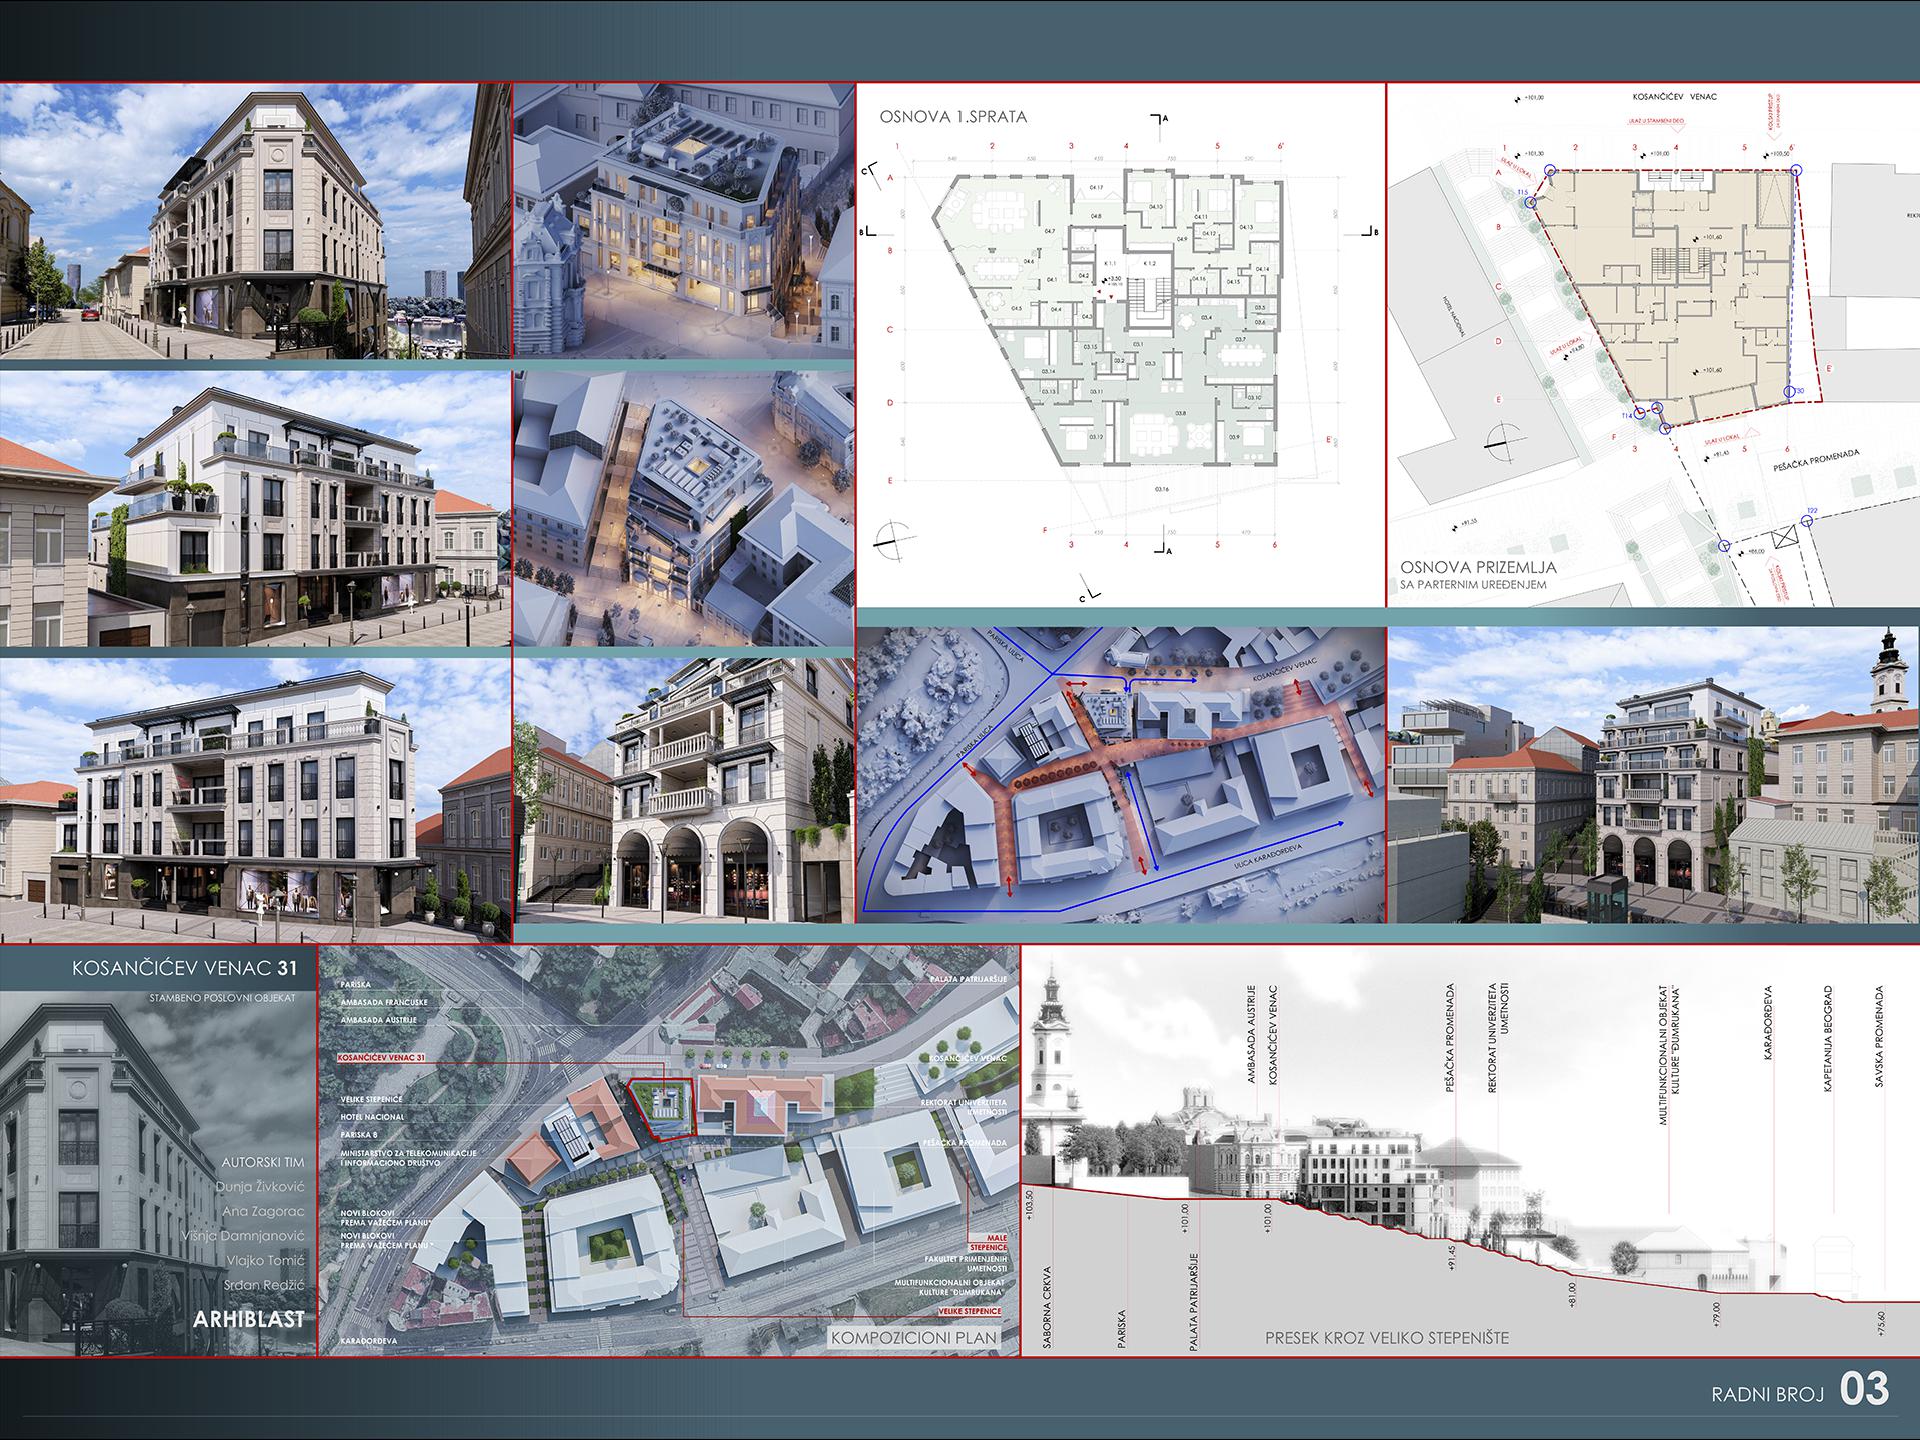
Task: Open the blue traffic-flow site diagram
Action: (1120, 775)
